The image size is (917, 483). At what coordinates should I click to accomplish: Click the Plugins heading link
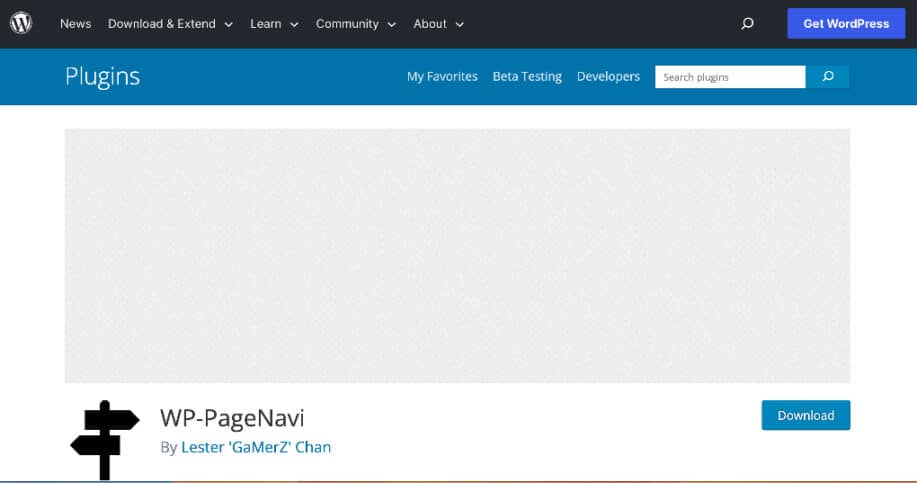[102, 77]
